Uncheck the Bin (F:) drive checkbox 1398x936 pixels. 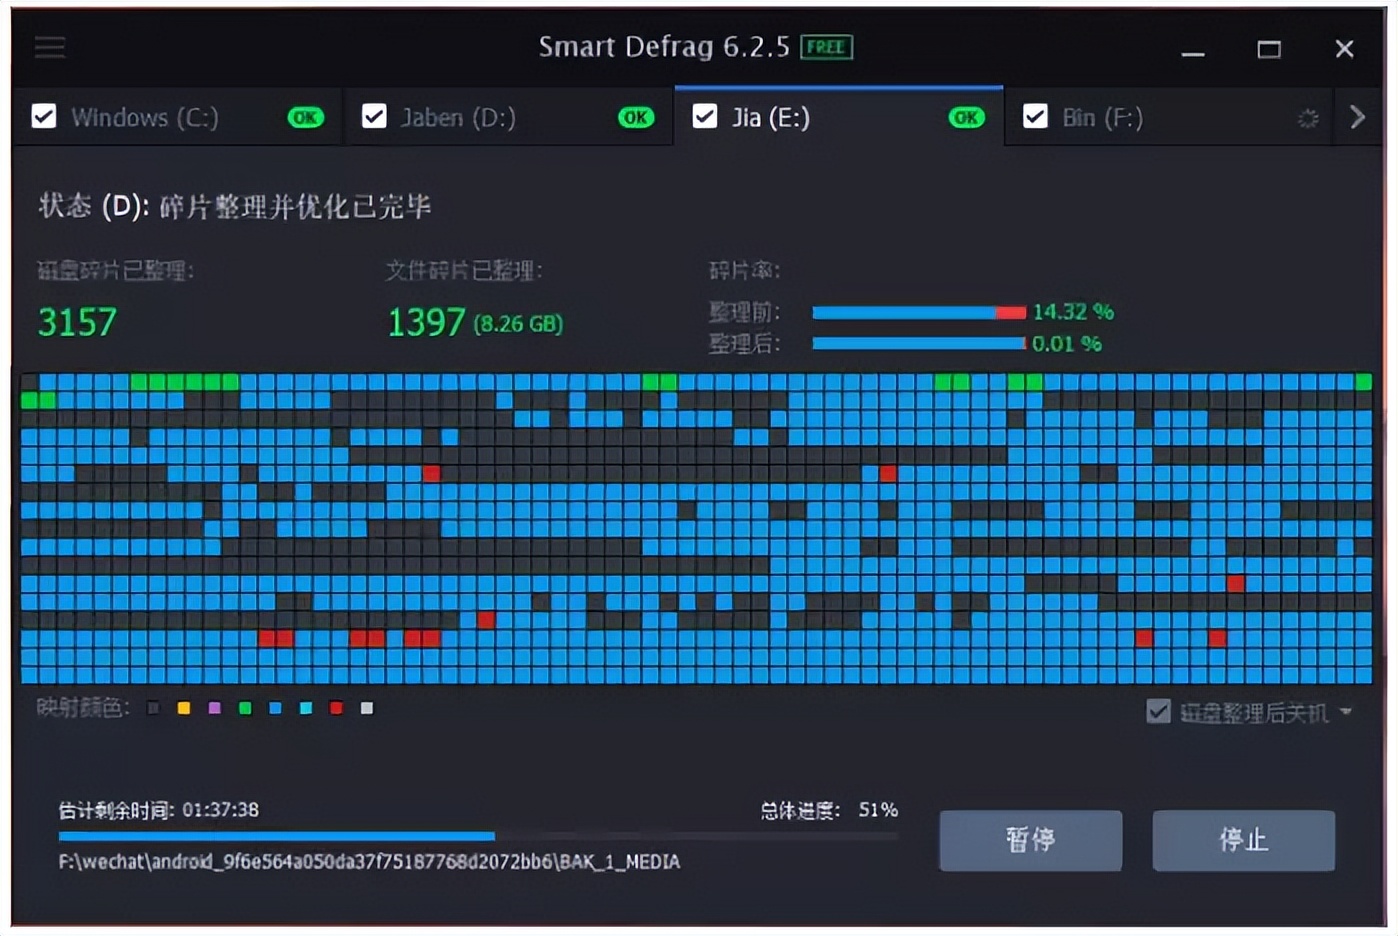click(x=1035, y=117)
